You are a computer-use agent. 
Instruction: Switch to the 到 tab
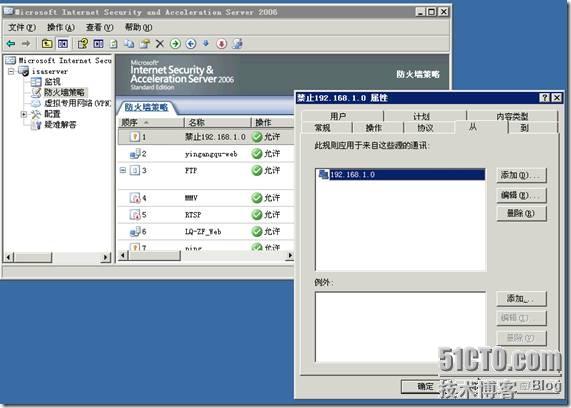point(524,128)
